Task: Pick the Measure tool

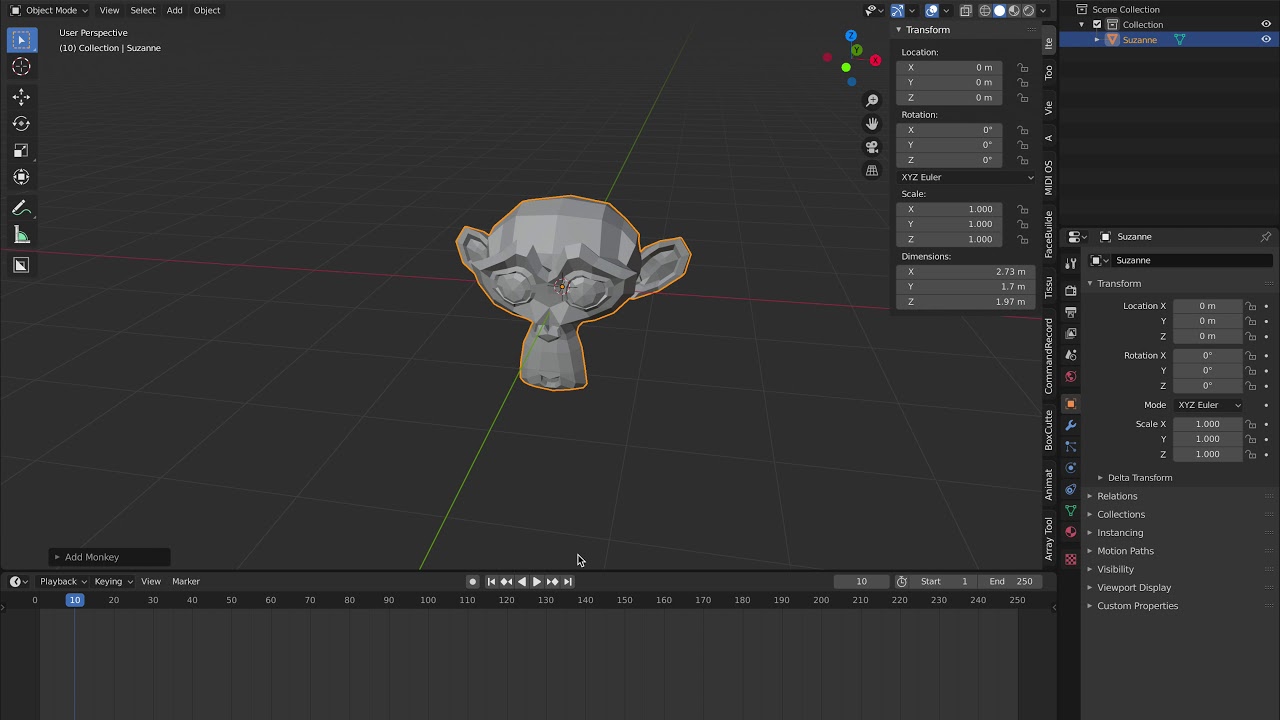Action: 21,235
